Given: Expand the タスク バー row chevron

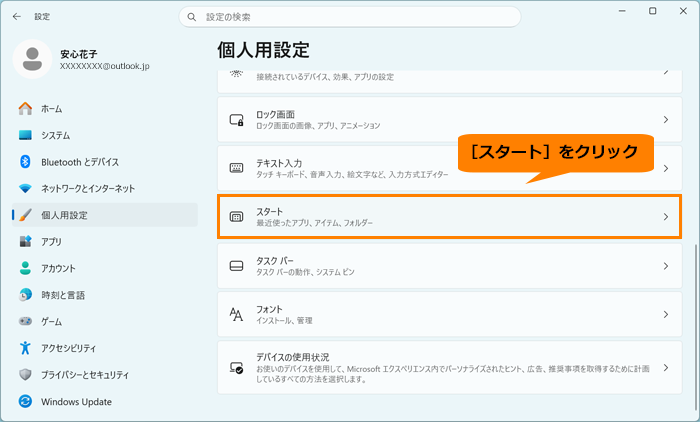Looking at the screenshot, I should [x=666, y=266].
